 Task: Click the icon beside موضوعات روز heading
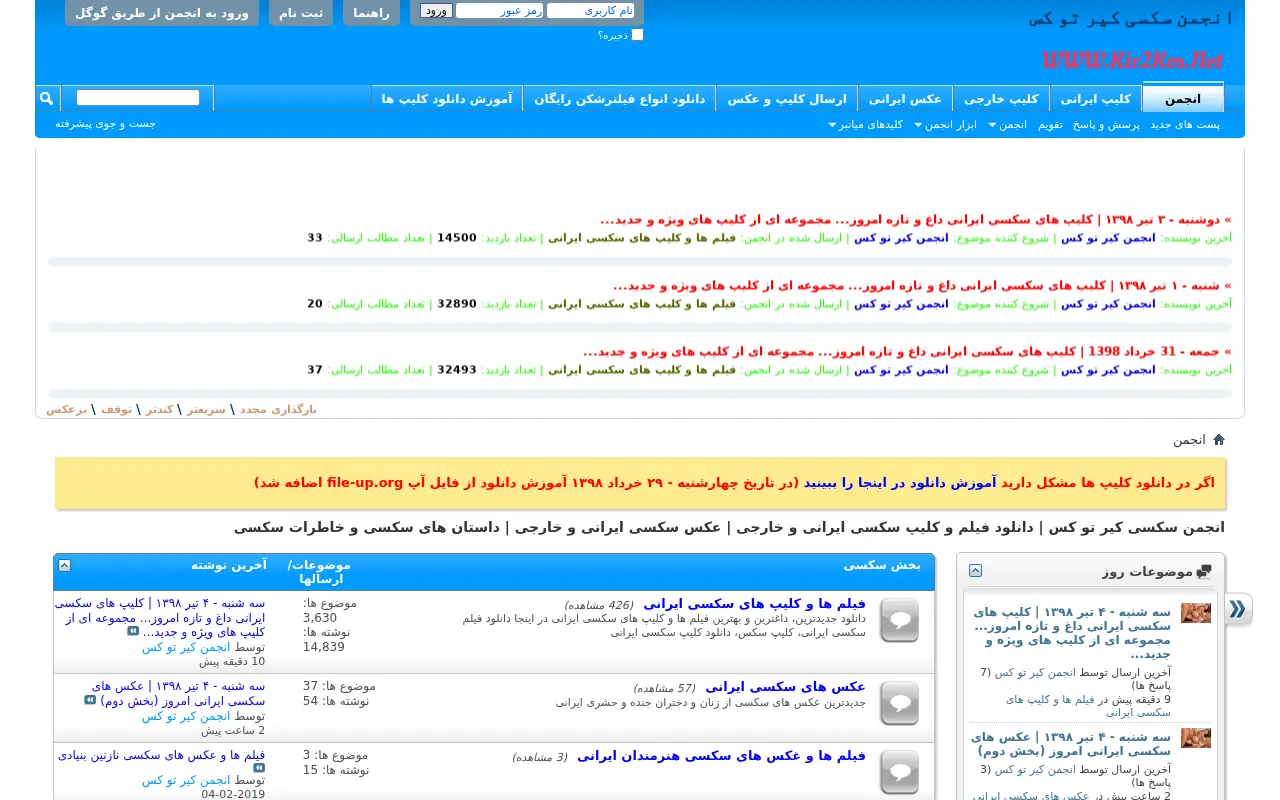[1203, 572]
